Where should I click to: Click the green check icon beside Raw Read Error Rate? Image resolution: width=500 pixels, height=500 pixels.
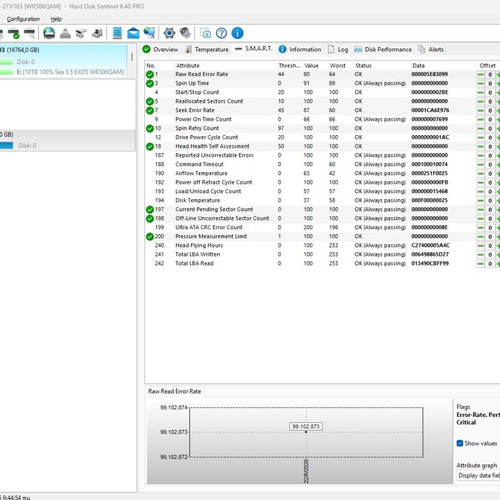tap(150, 74)
